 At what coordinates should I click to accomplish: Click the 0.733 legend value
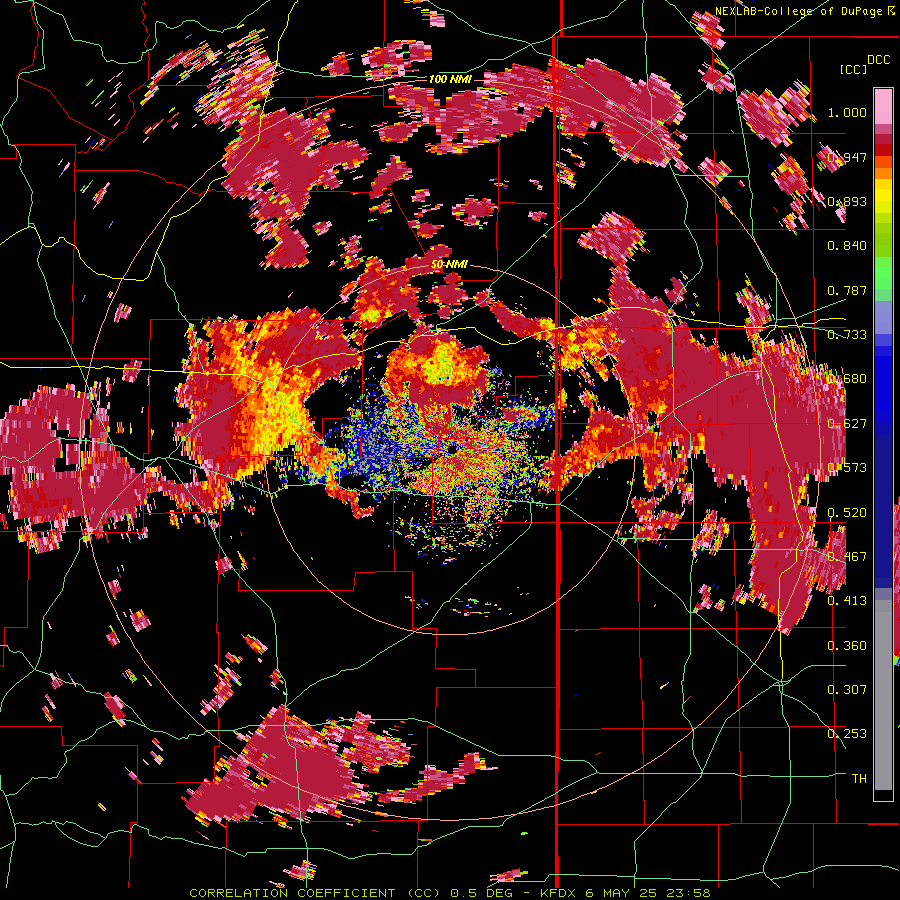click(x=847, y=335)
